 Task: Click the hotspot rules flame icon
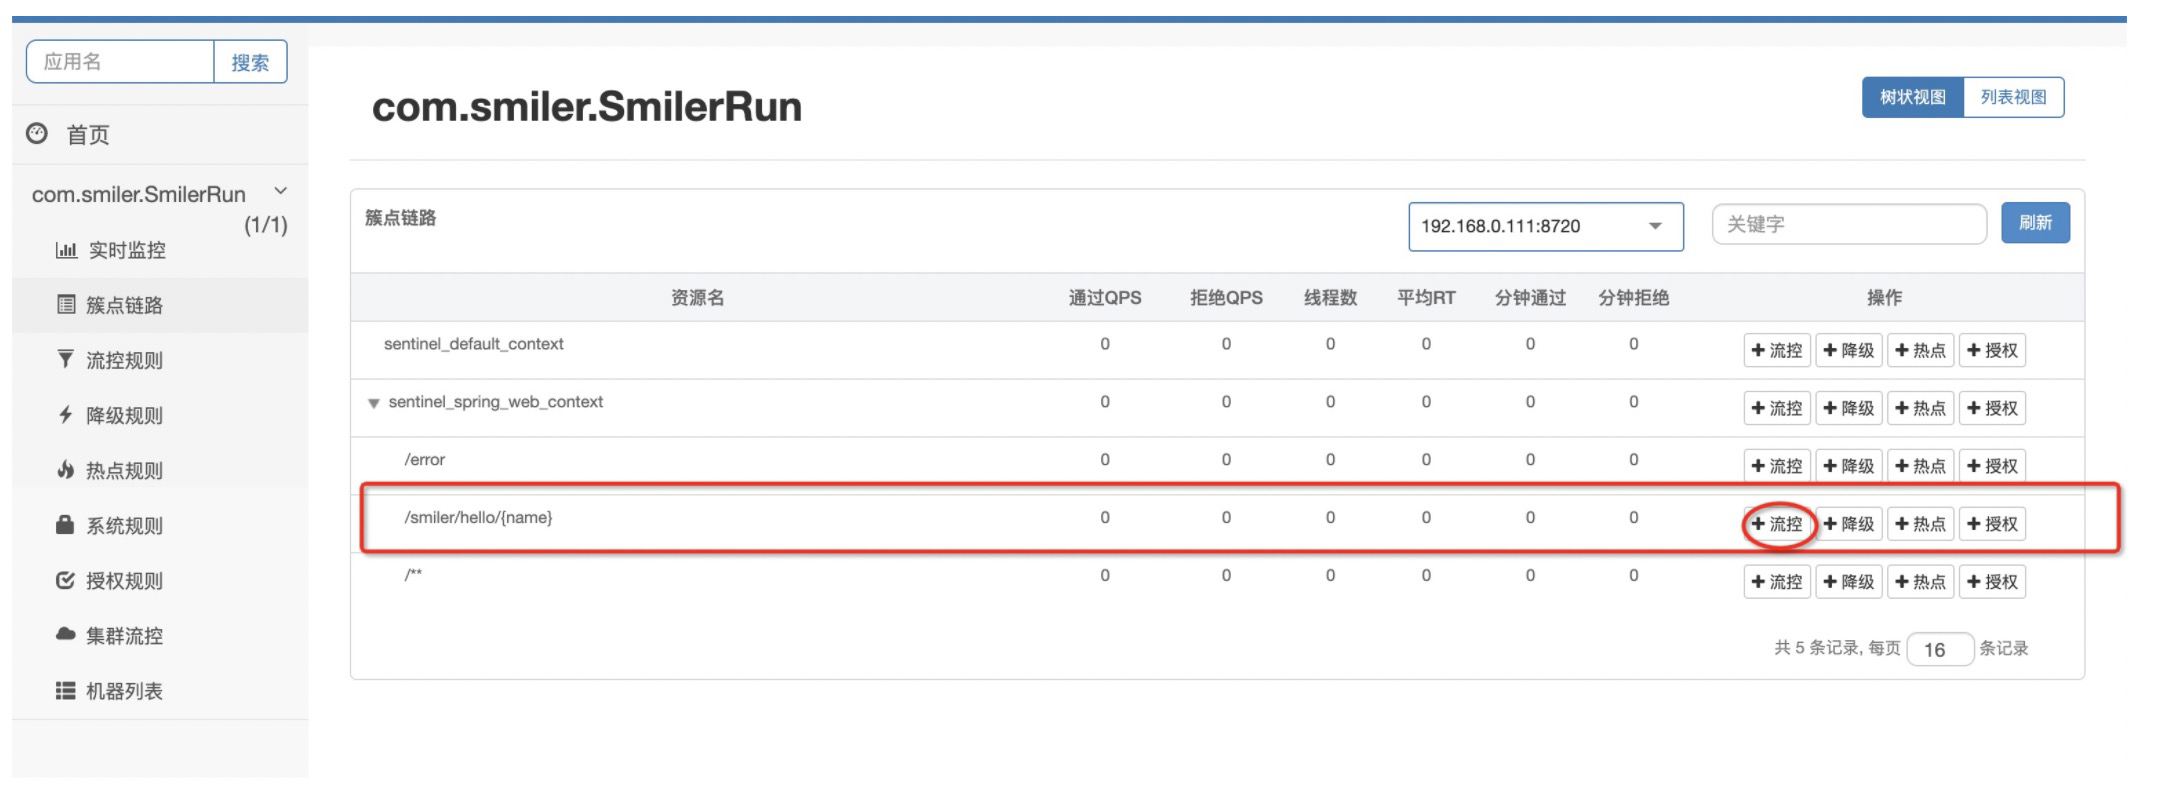66,470
